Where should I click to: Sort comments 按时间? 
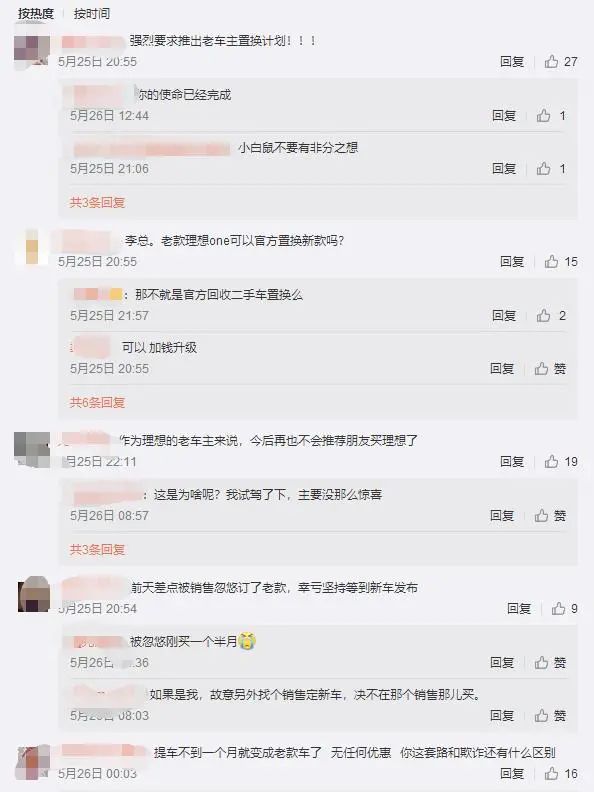click(92, 14)
